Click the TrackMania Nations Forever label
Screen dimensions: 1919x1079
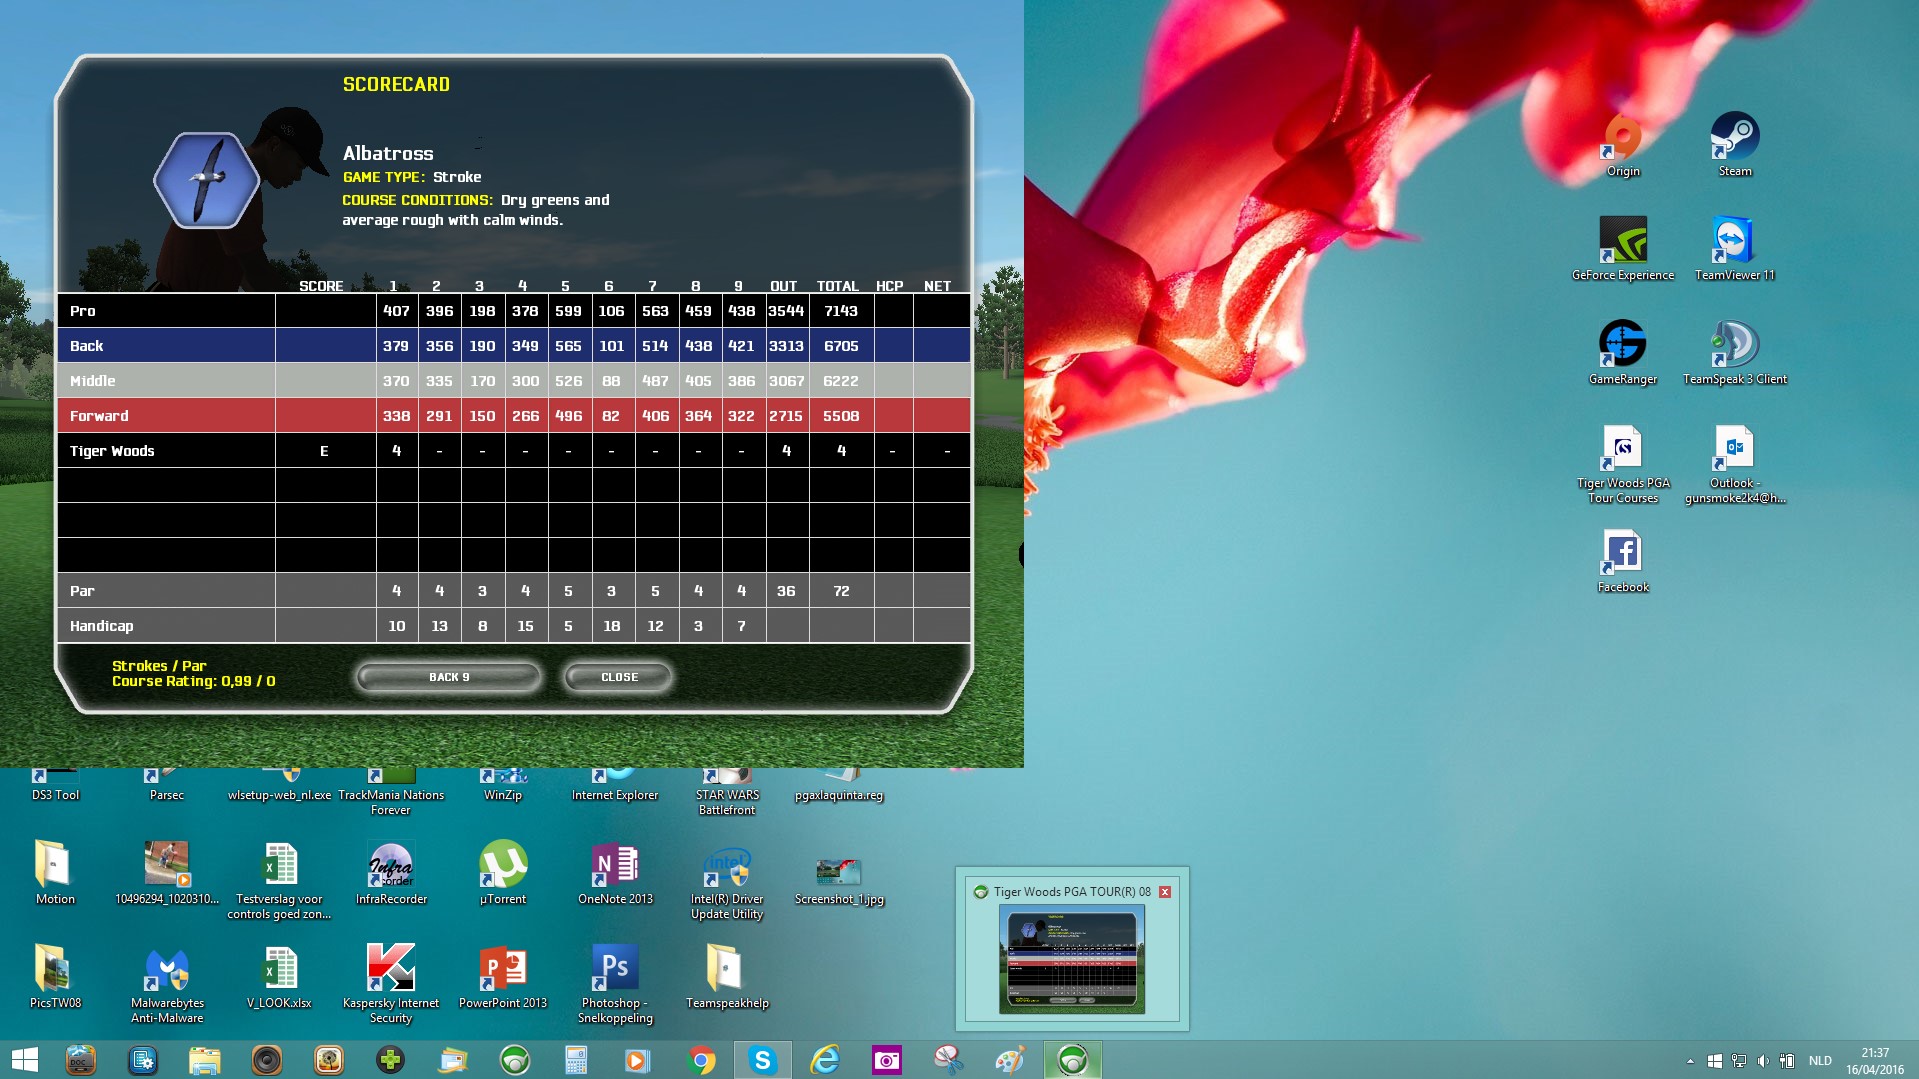coord(391,802)
